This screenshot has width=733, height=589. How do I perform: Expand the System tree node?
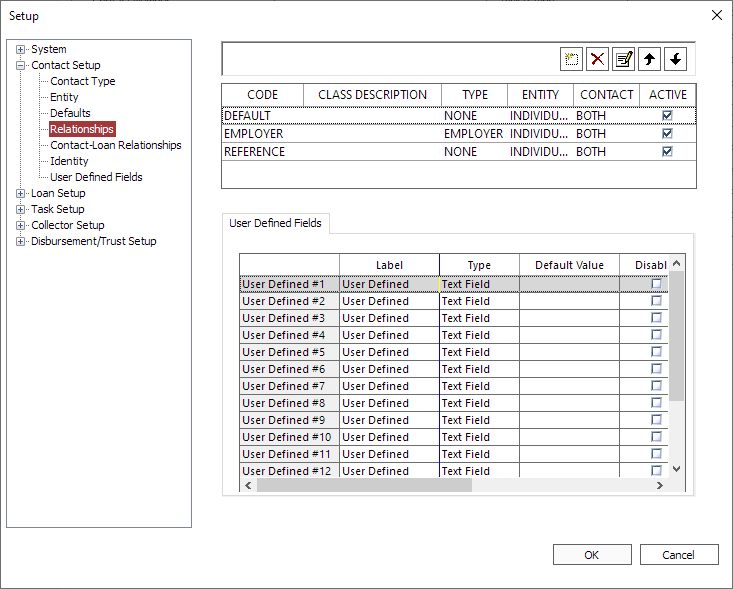(x=20, y=49)
